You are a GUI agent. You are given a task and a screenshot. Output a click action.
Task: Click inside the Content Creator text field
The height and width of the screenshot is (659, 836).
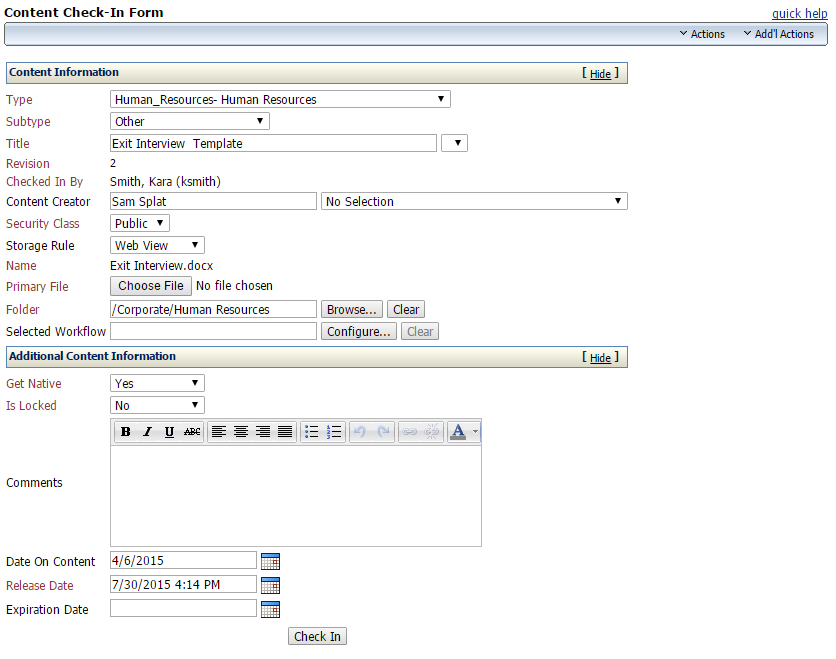(212, 201)
